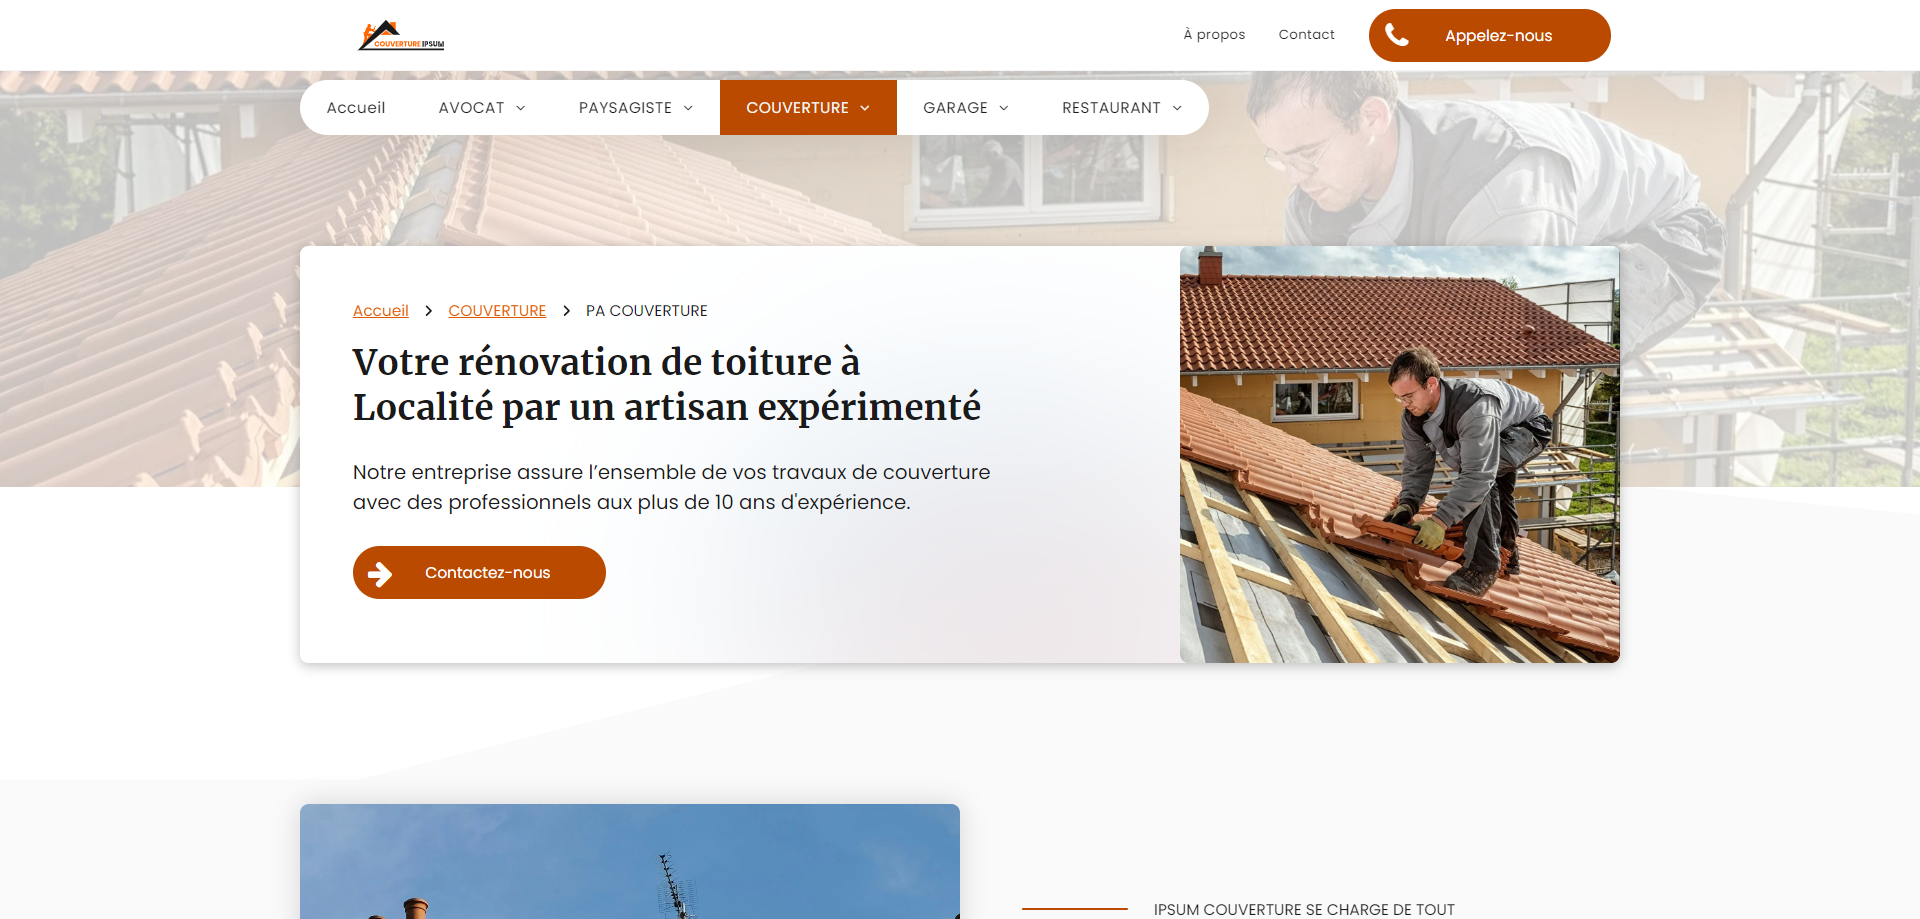The image size is (1920, 919).
Task: Select the RESTAURANT menu item
Action: 1122,108
